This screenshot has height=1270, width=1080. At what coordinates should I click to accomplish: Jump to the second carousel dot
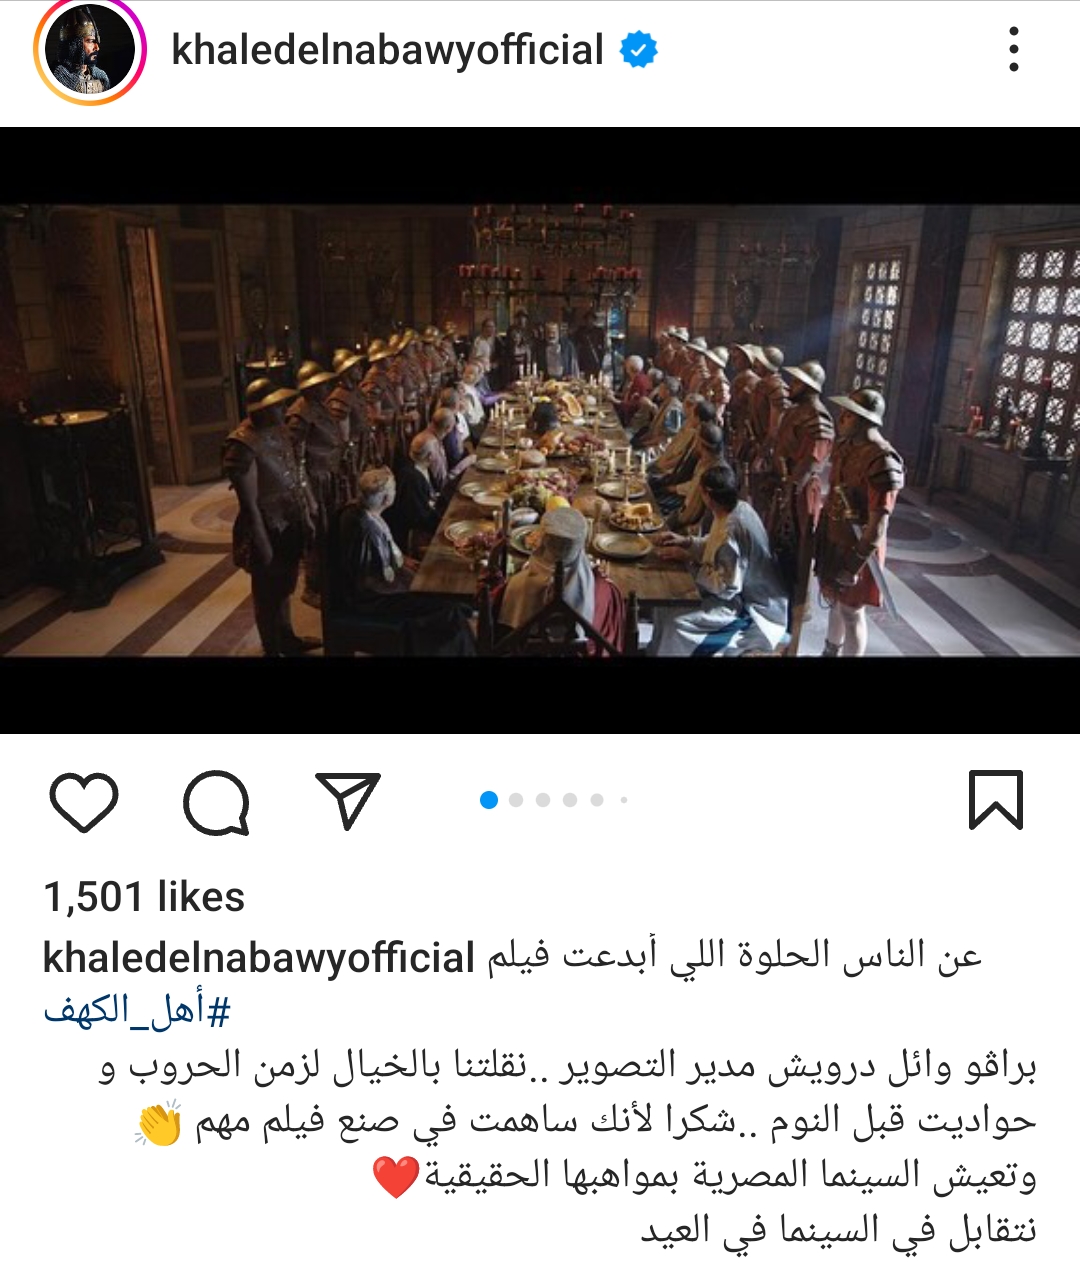(x=516, y=799)
